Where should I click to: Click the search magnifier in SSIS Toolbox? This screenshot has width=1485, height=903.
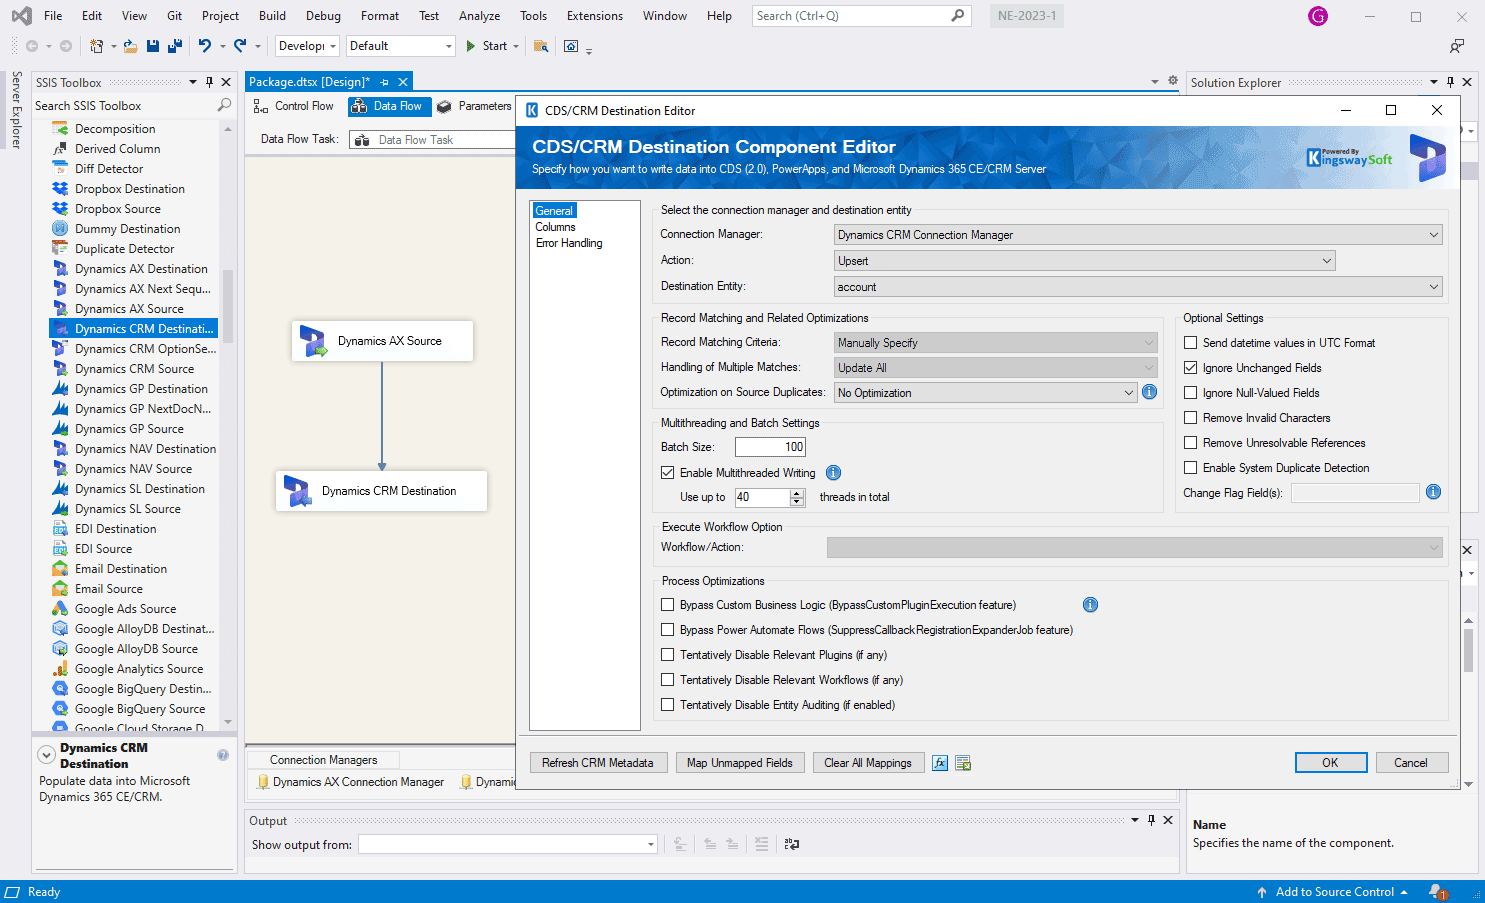(x=224, y=105)
